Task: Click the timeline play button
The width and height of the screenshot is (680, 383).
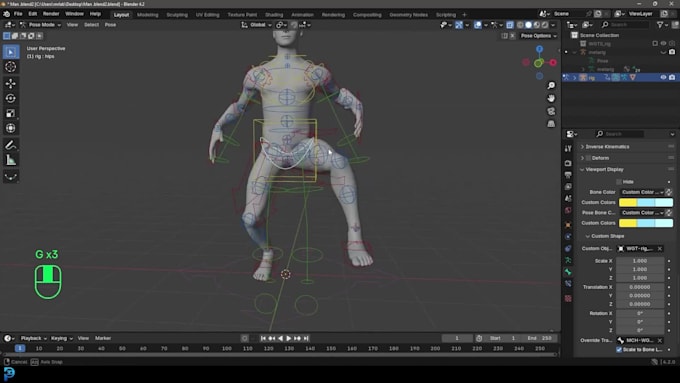Action: [289, 338]
